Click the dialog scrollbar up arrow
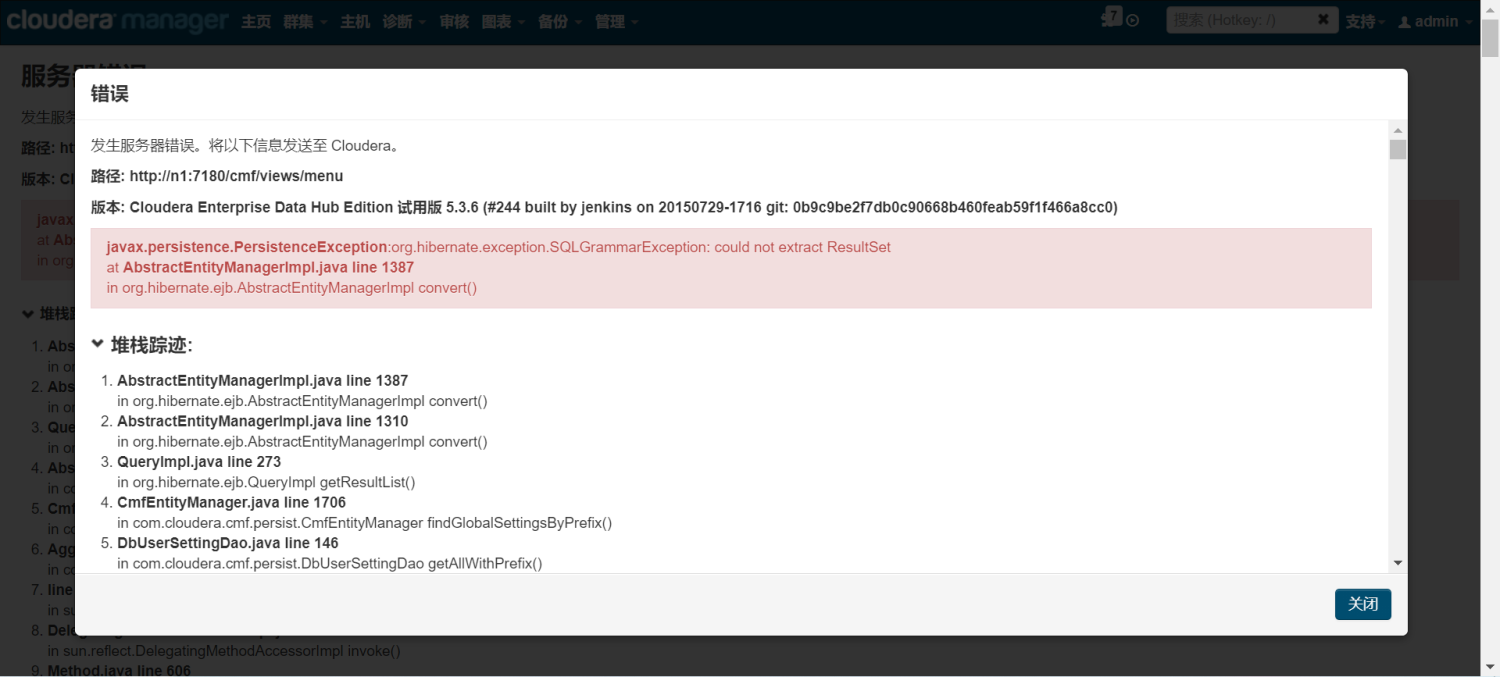This screenshot has width=1500, height=677. click(x=1398, y=130)
